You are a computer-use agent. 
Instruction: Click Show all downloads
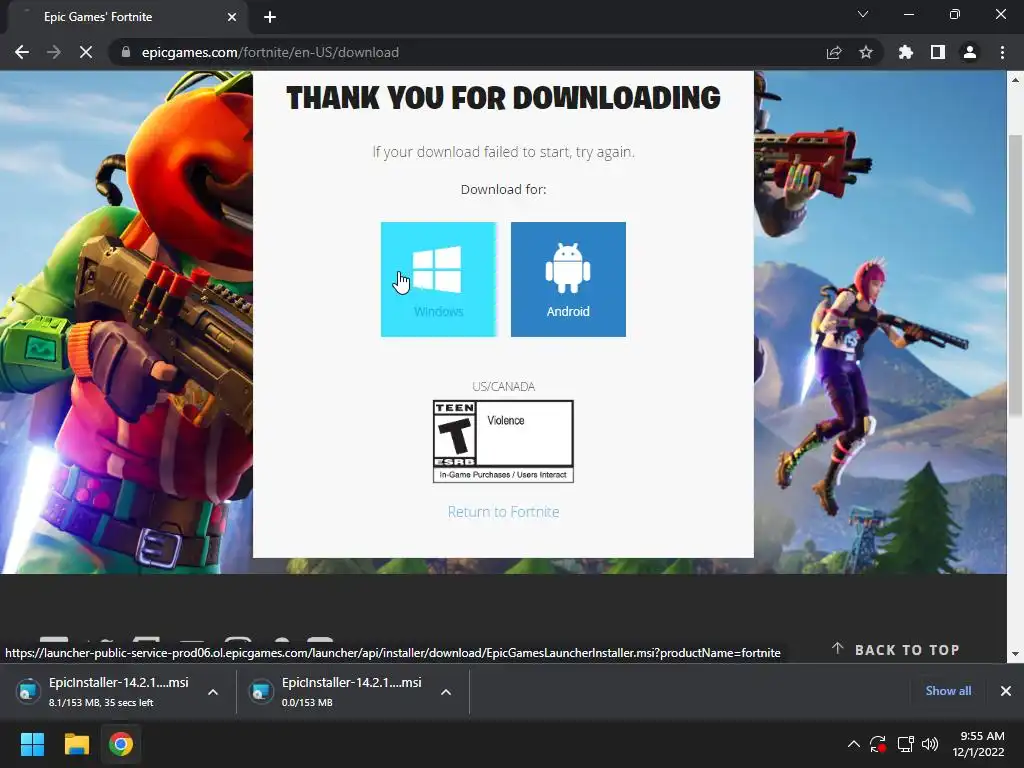tap(948, 691)
